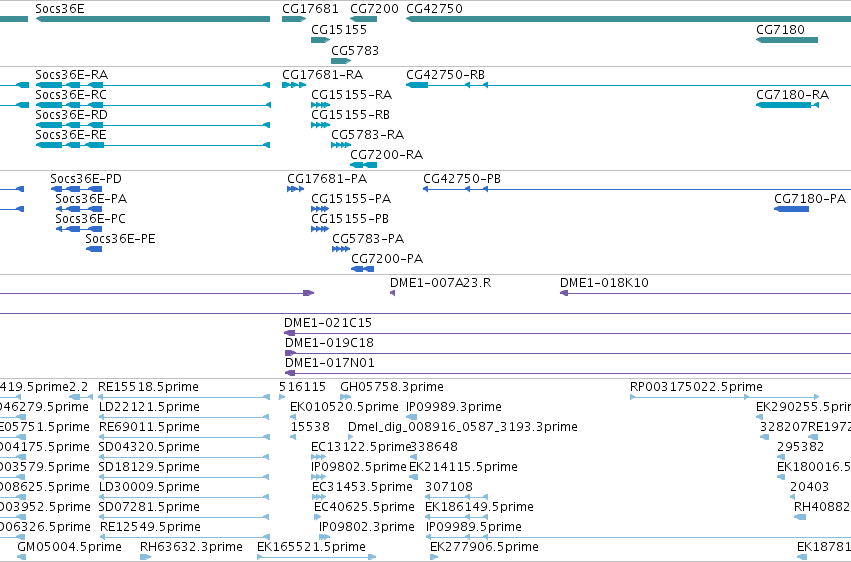Select the CG7200 gene feature

click(x=364, y=19)
